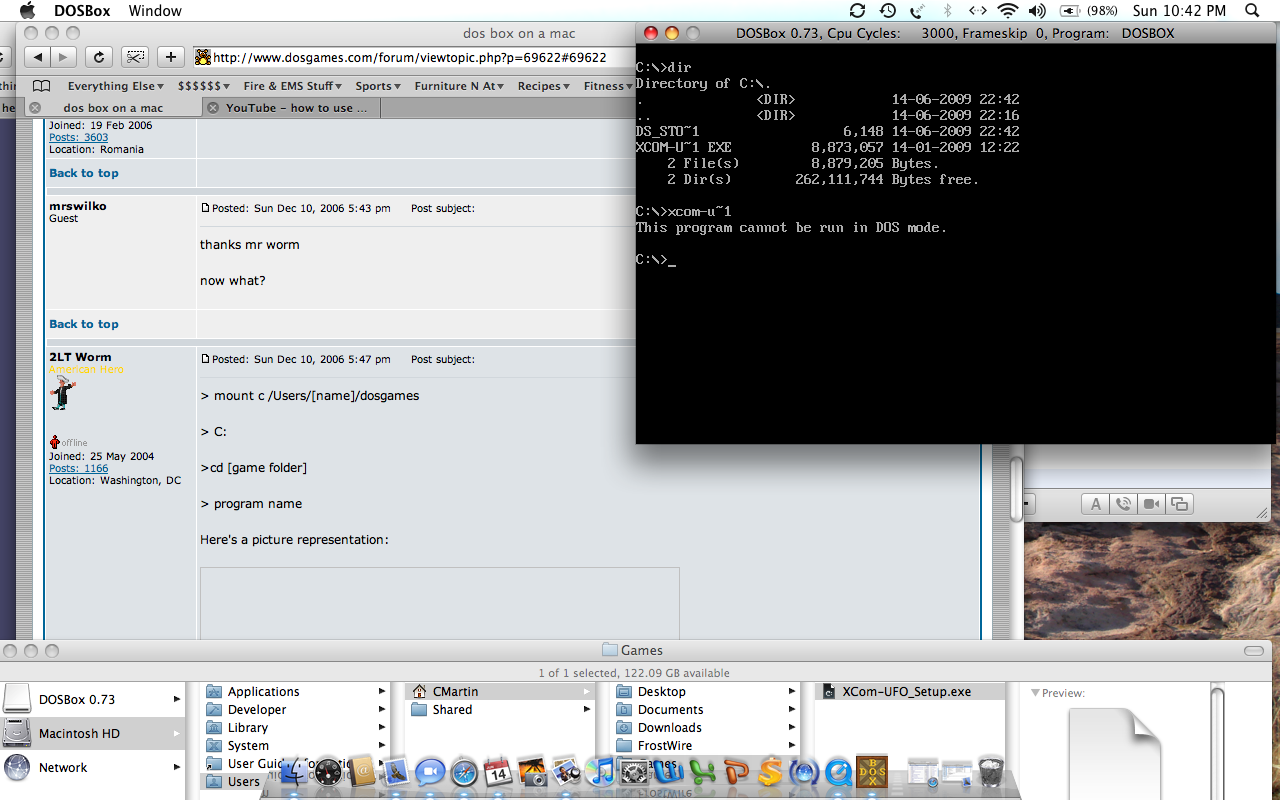Select DOSBox 0.73 volume in Finder sidebar

pos(93,700)
